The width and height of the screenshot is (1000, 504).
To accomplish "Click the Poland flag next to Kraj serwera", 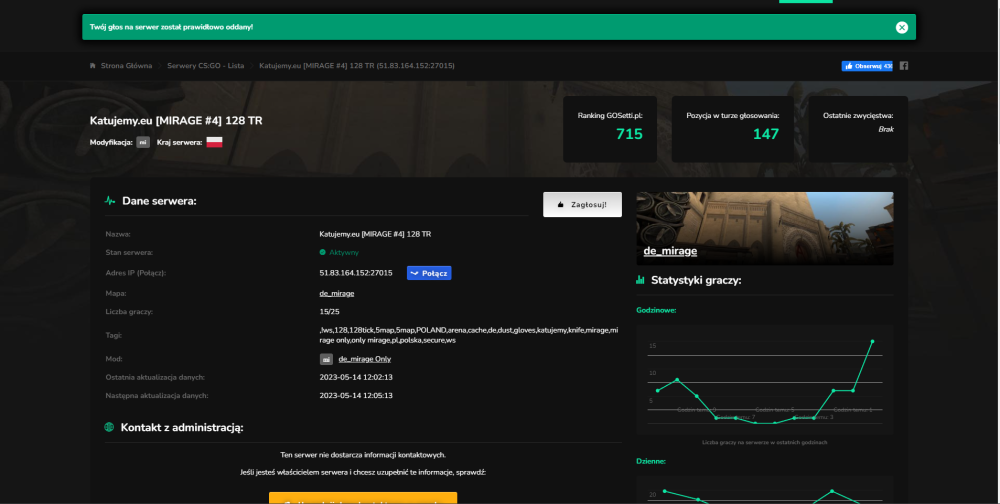I will (x=214, y=142).
